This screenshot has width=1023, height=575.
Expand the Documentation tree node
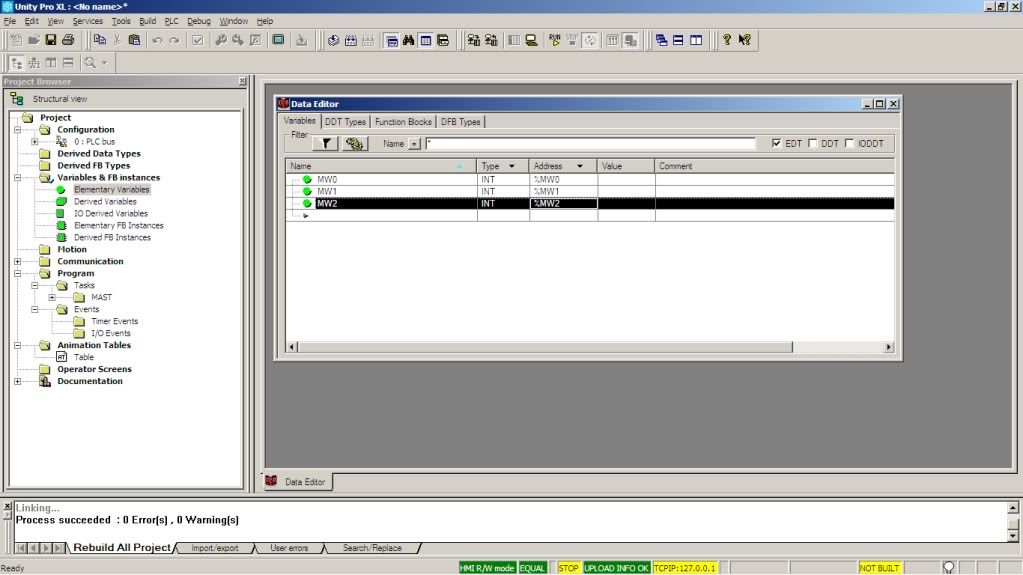(x=18, y=381)
